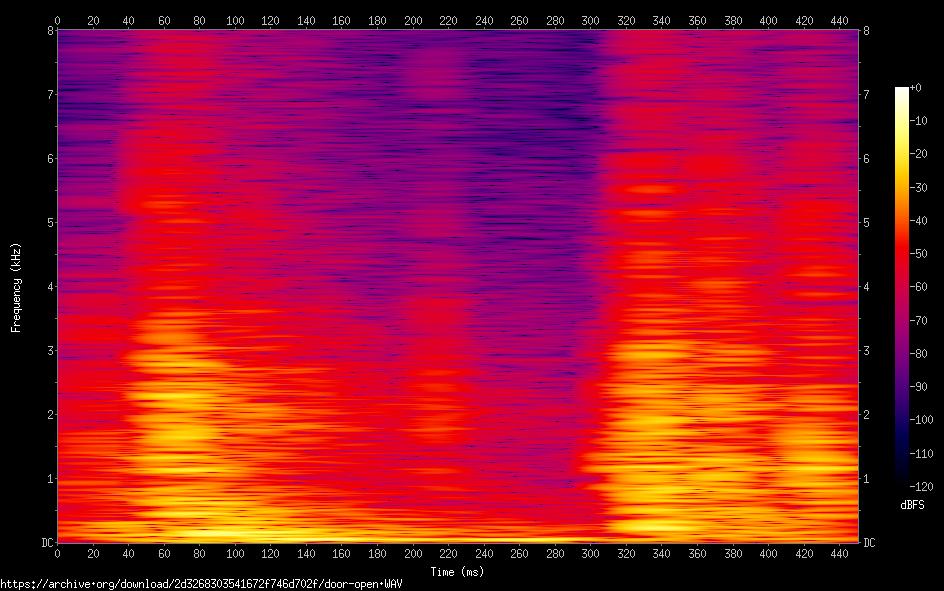Click the DC label on left axis
The height and width of the screenshot is (591, 944).
(46, 542)
